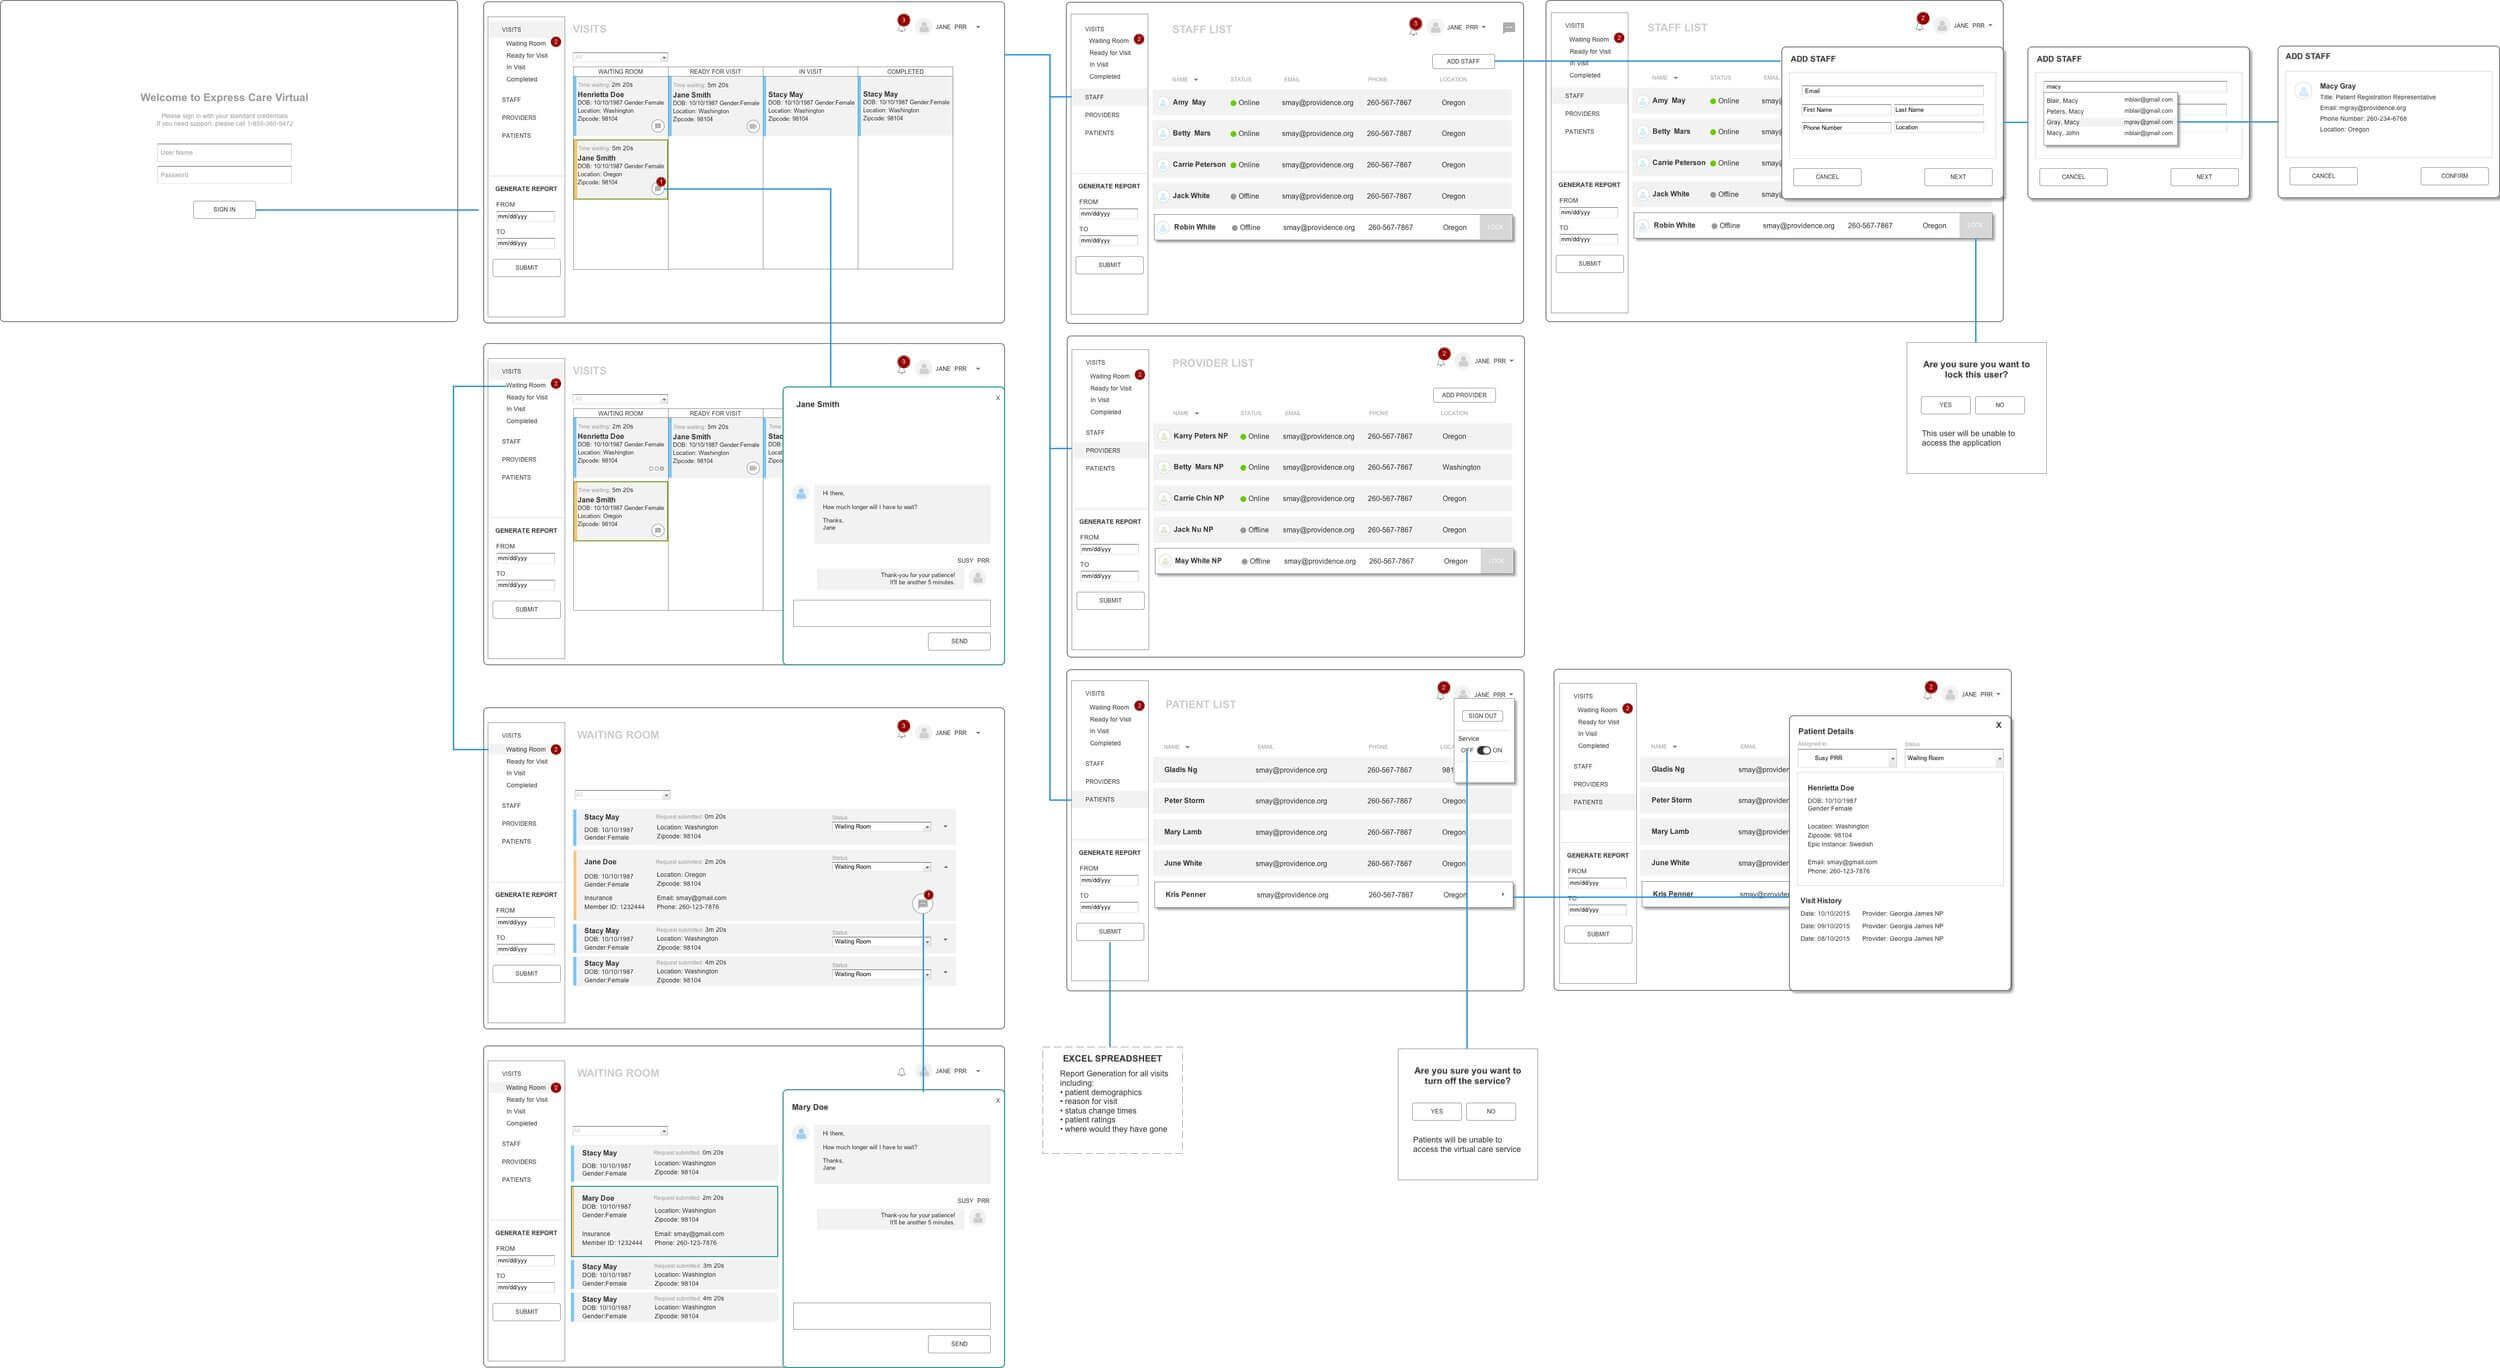Click CONFIRM in Add Staff dialog
This screenshot has width=2500, height=1368.
pos(2454,176)
